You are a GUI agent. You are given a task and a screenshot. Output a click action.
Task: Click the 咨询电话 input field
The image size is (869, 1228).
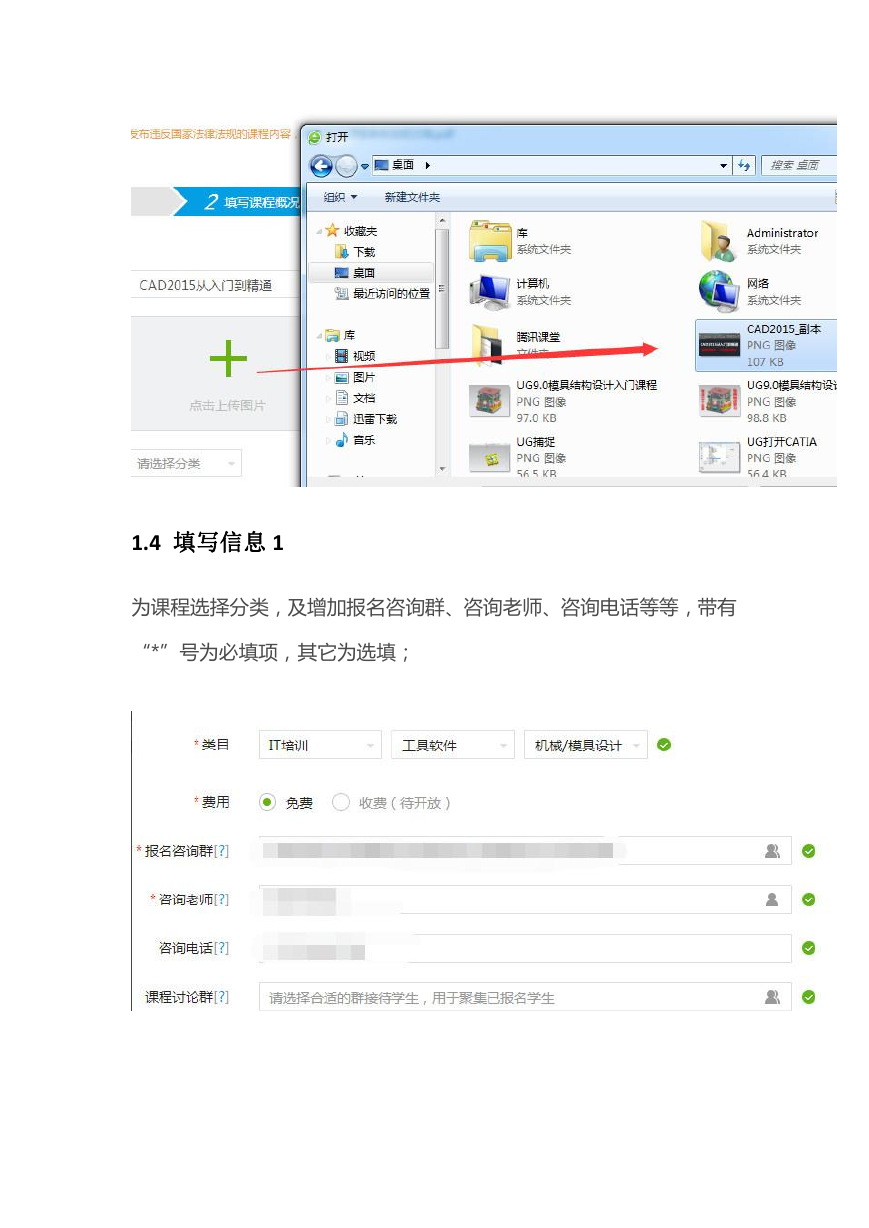click(525, 948)
